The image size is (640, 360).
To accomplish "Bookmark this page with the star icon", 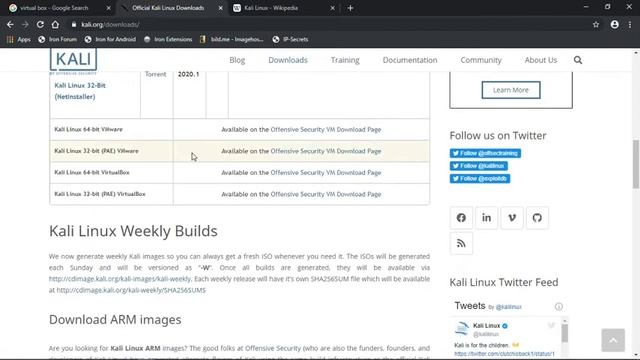I will coord(596,24).
